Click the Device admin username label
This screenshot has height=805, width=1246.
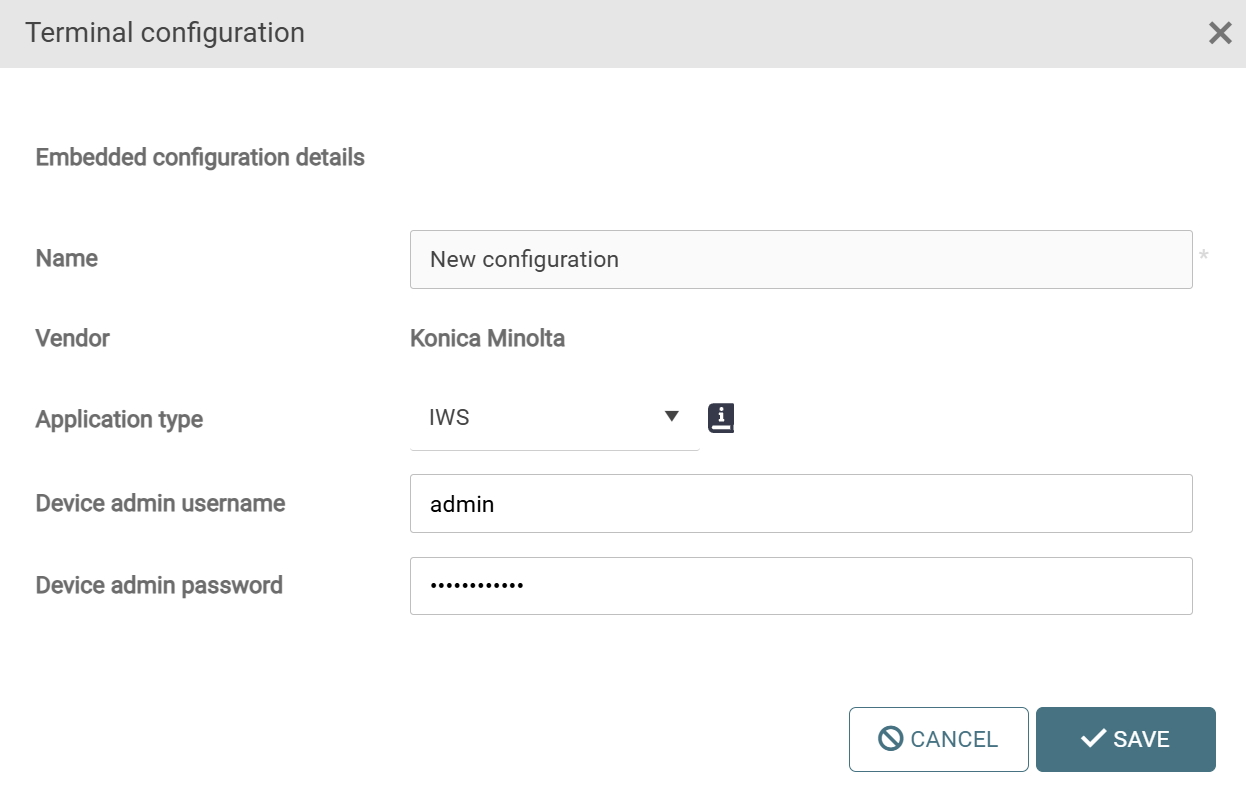[160, 503]
